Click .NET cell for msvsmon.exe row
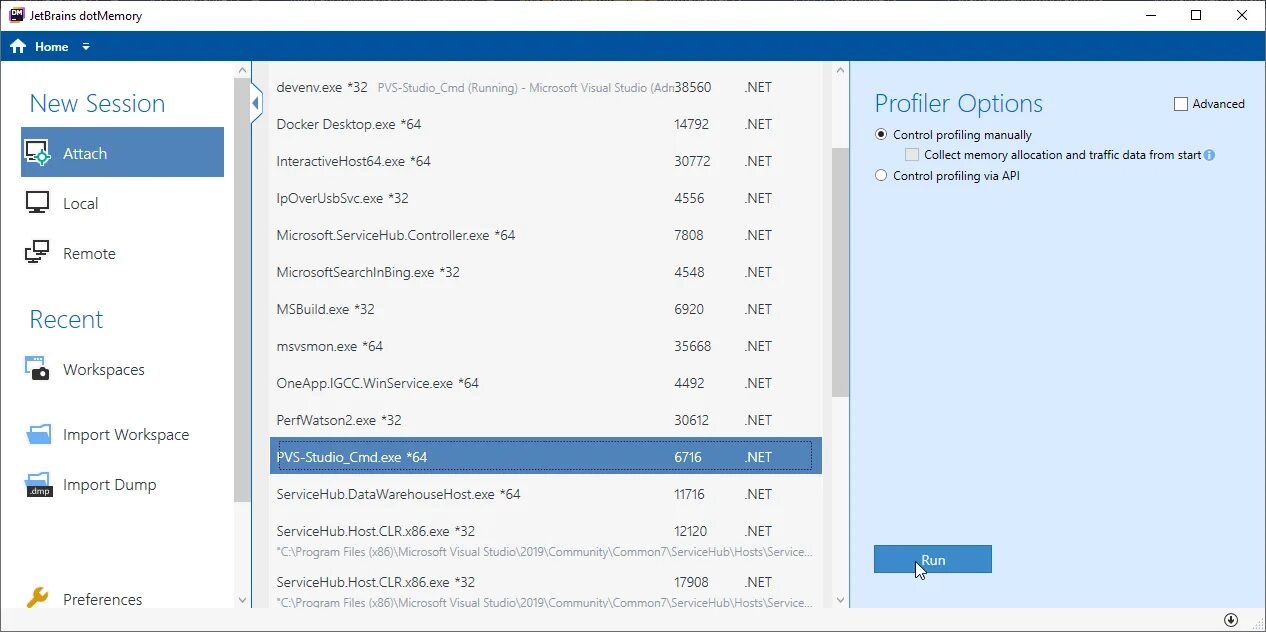 tap(758, 346)
